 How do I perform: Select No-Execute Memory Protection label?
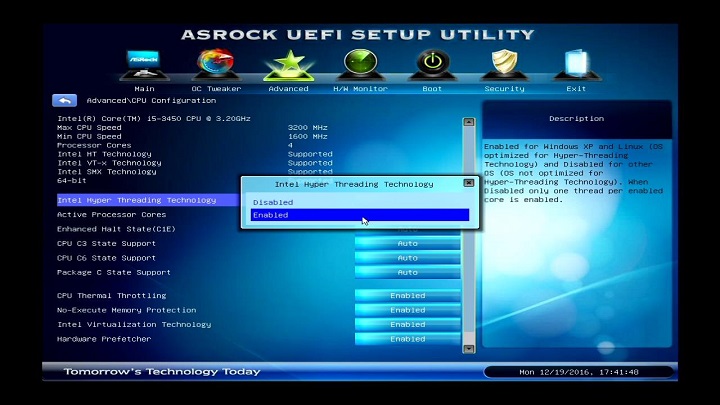tap(126, 310)
